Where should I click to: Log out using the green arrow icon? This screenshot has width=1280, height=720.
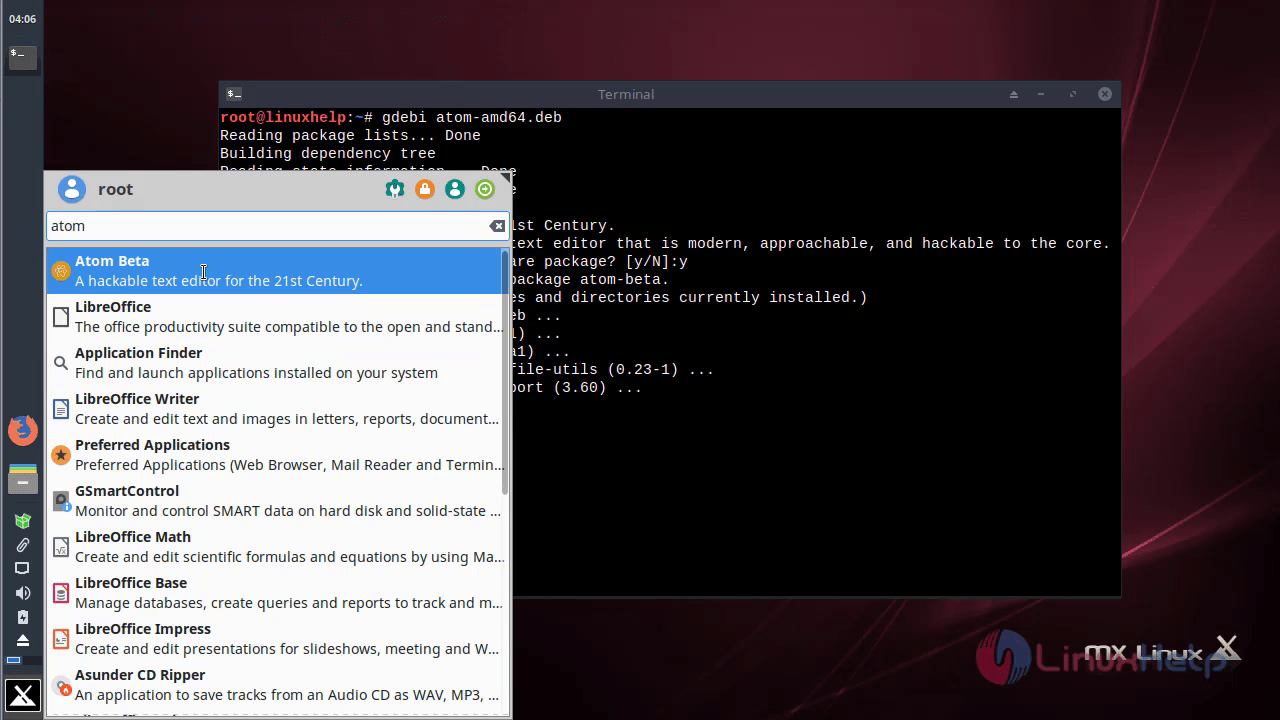tap(485, 189)
